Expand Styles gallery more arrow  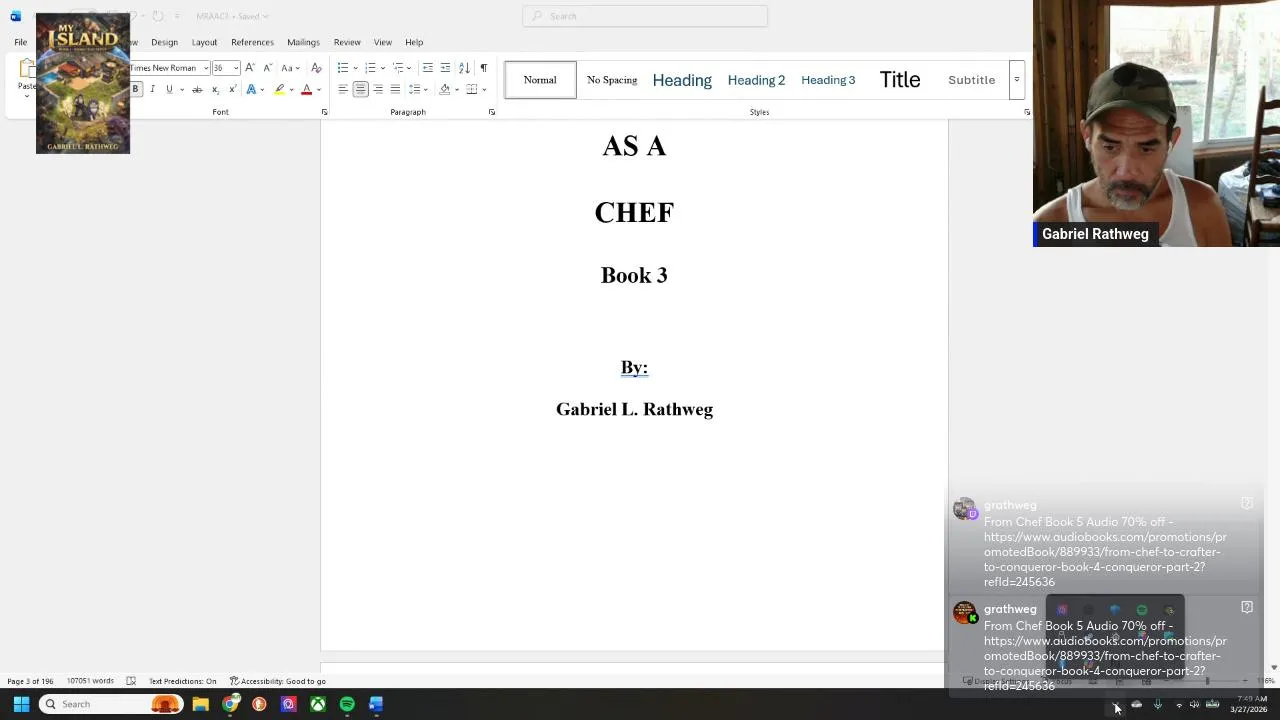coord(1016,80)
